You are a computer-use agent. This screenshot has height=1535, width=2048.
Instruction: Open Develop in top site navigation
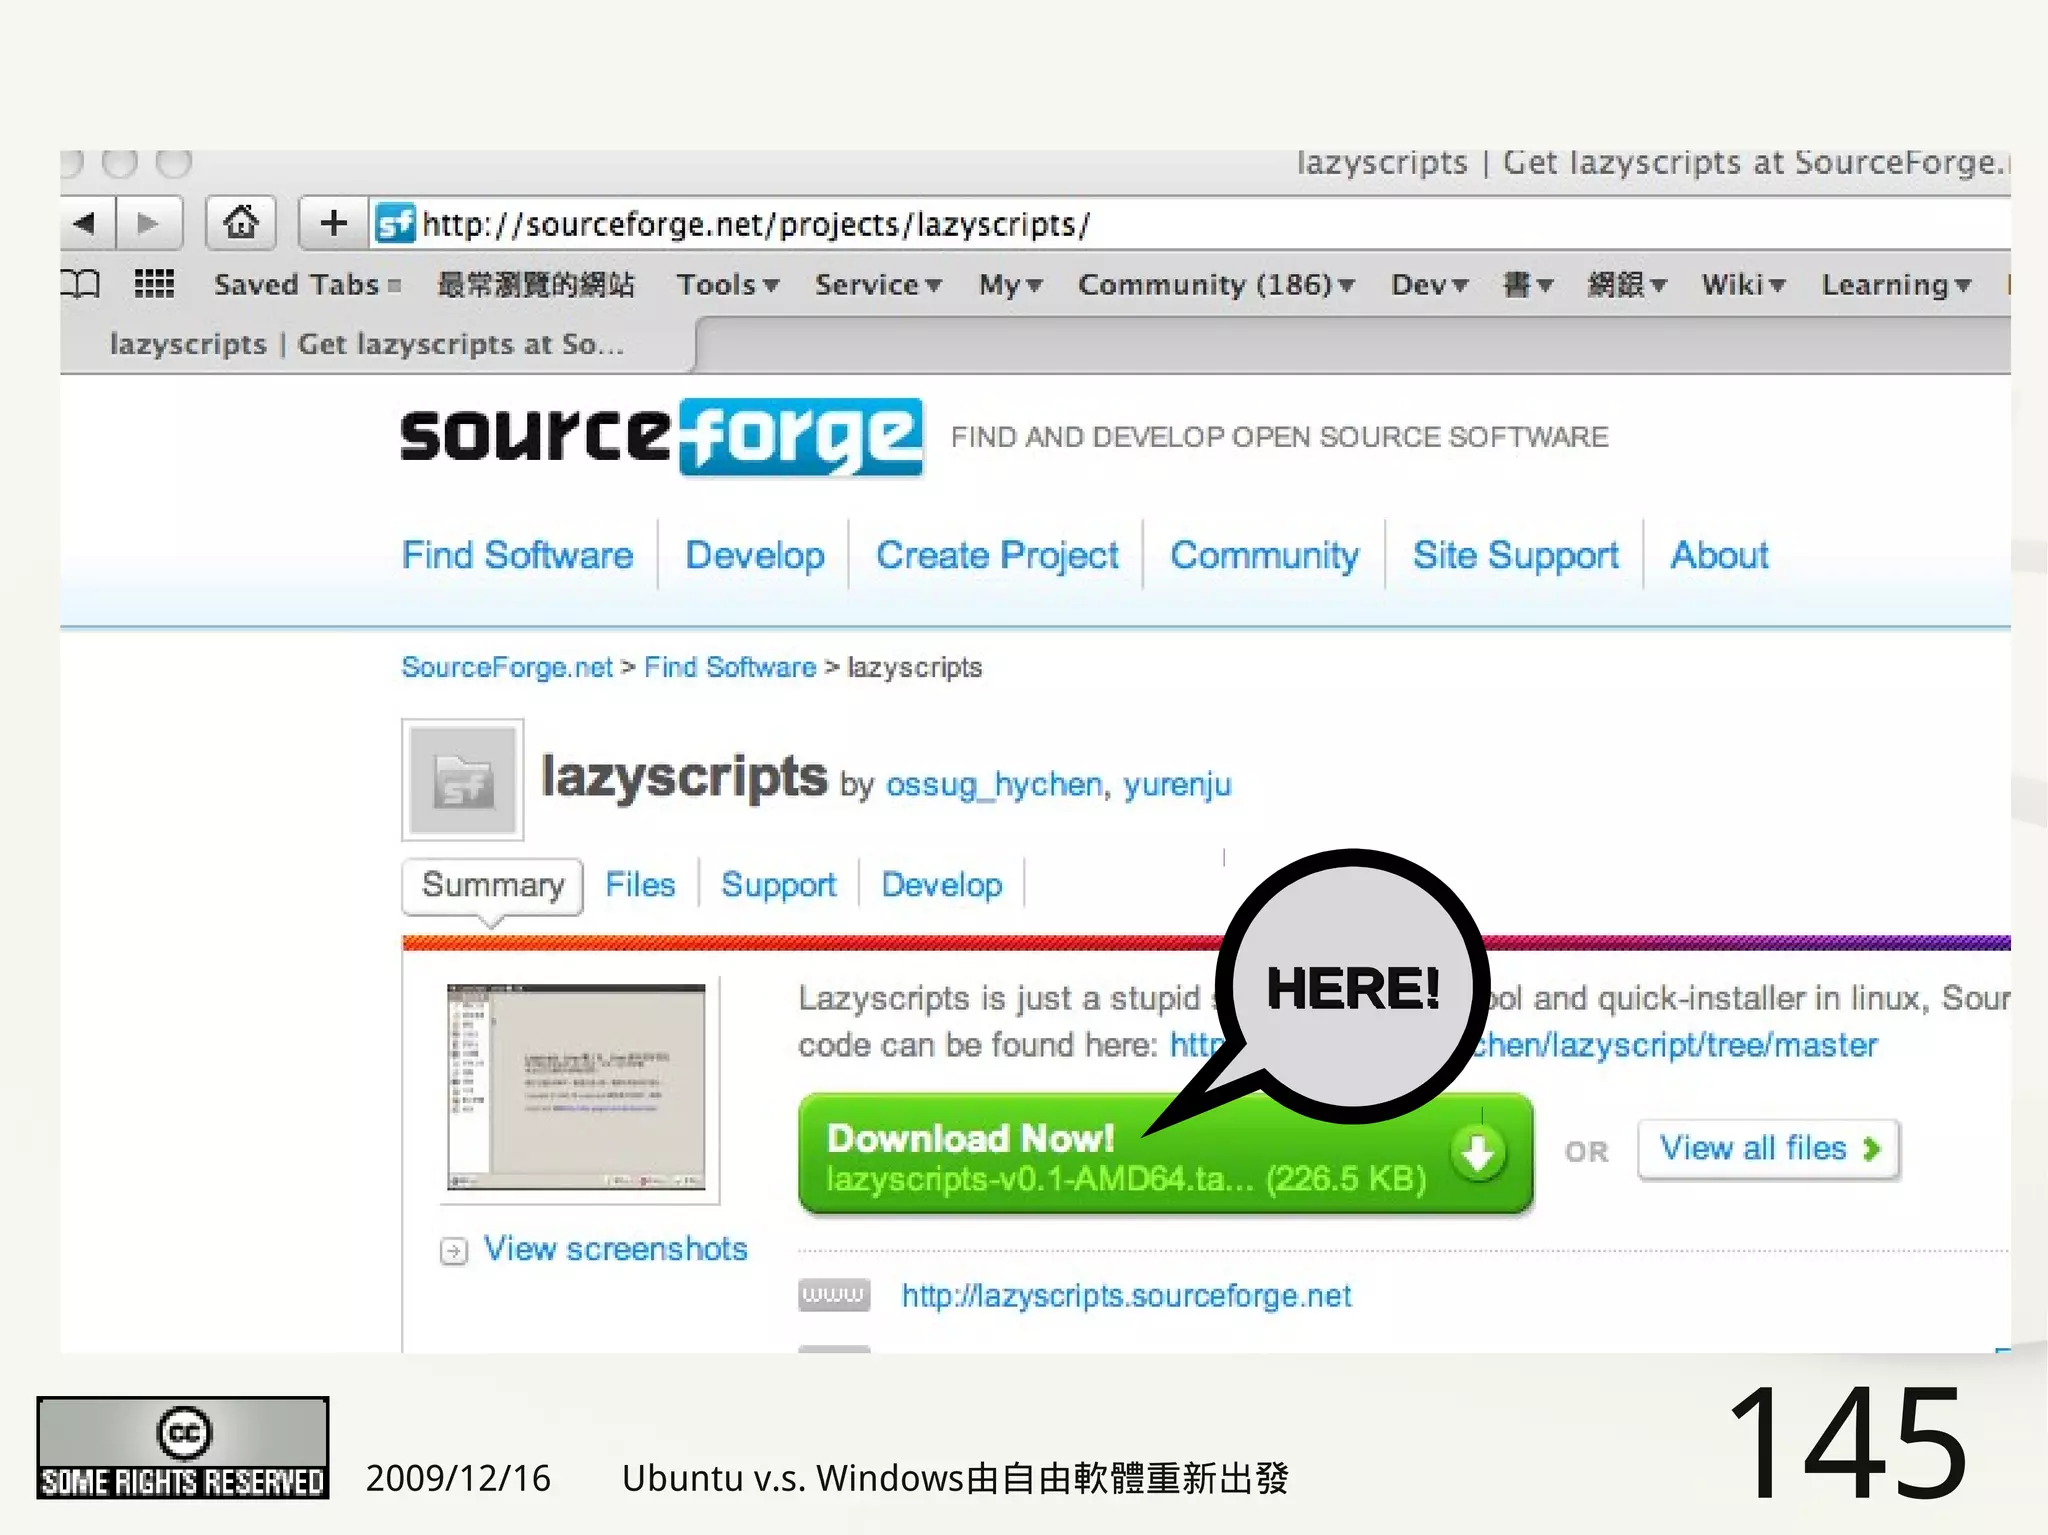coord(755,555)
